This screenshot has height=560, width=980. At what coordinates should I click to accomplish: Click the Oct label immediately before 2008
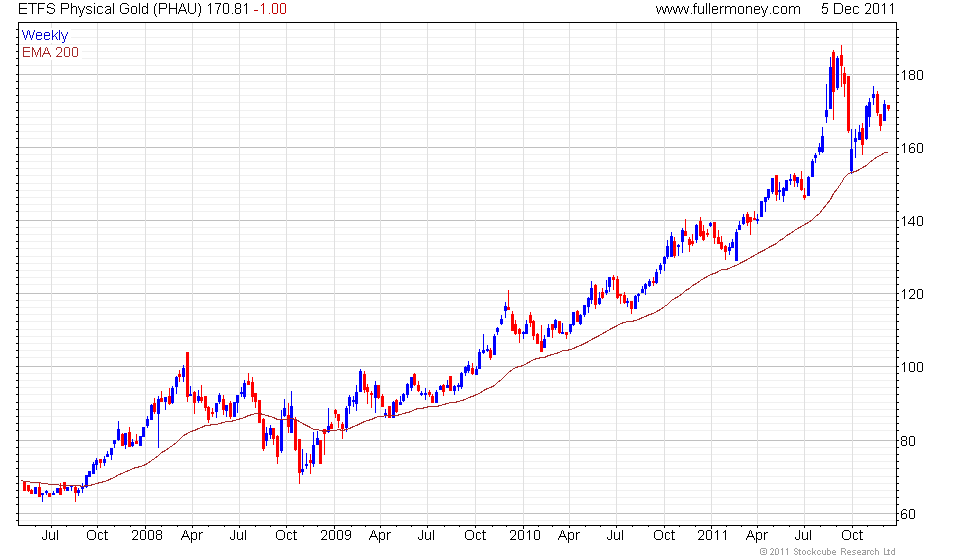click(97, 536)
